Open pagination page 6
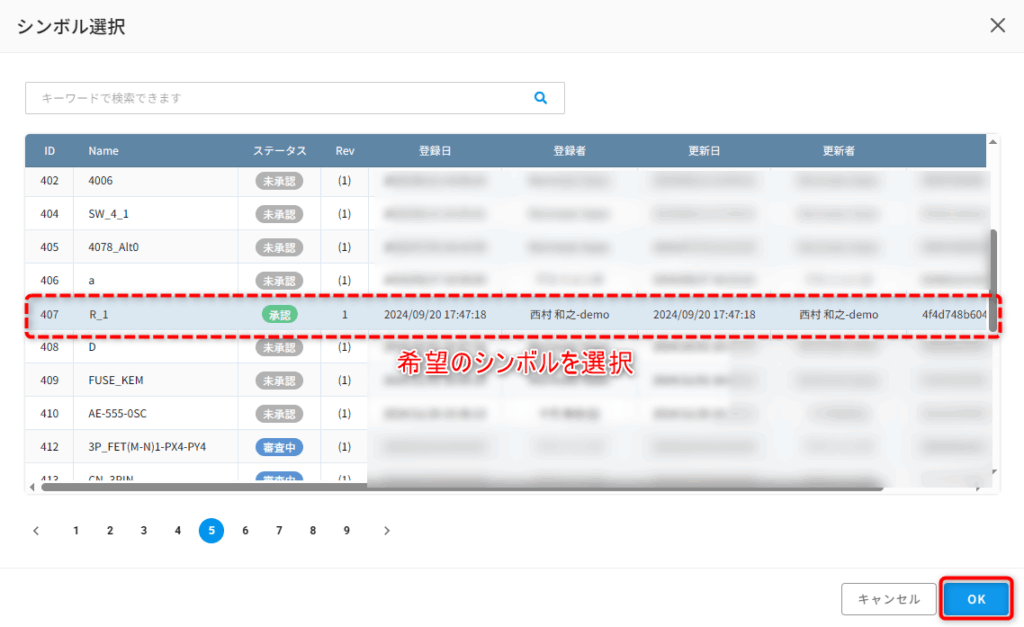Screen dimensions: 1024x627 [x=245, y=530]
